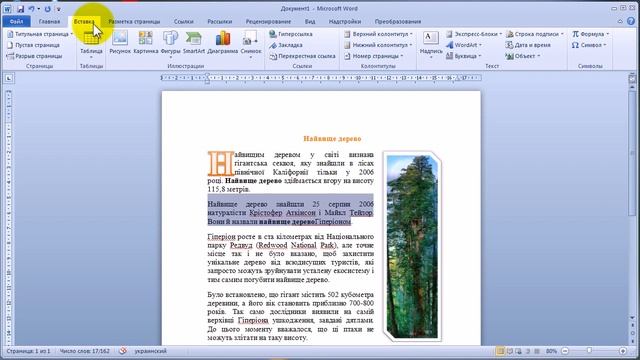The width and height of the screenshot is (640, 360).
Task: Change the украинский language setting
Action: pos(151,351)
